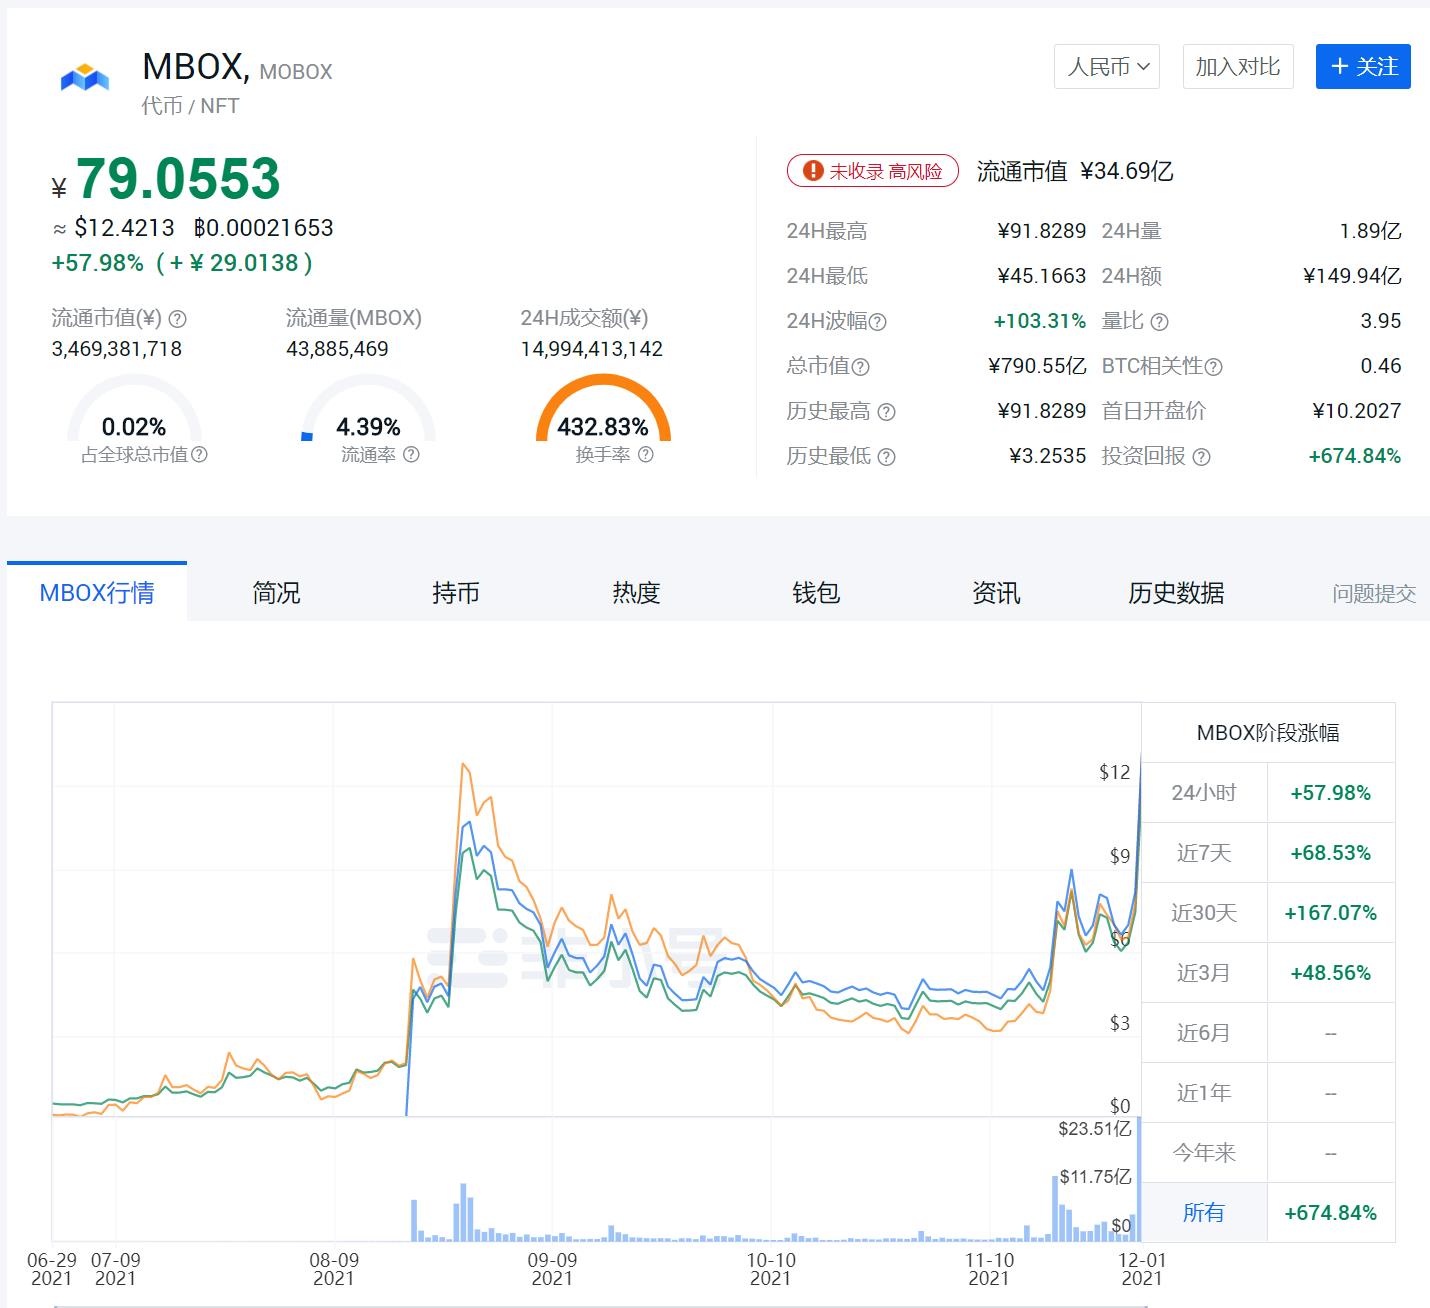Select the 今年来 period row

[1268, 1153]
